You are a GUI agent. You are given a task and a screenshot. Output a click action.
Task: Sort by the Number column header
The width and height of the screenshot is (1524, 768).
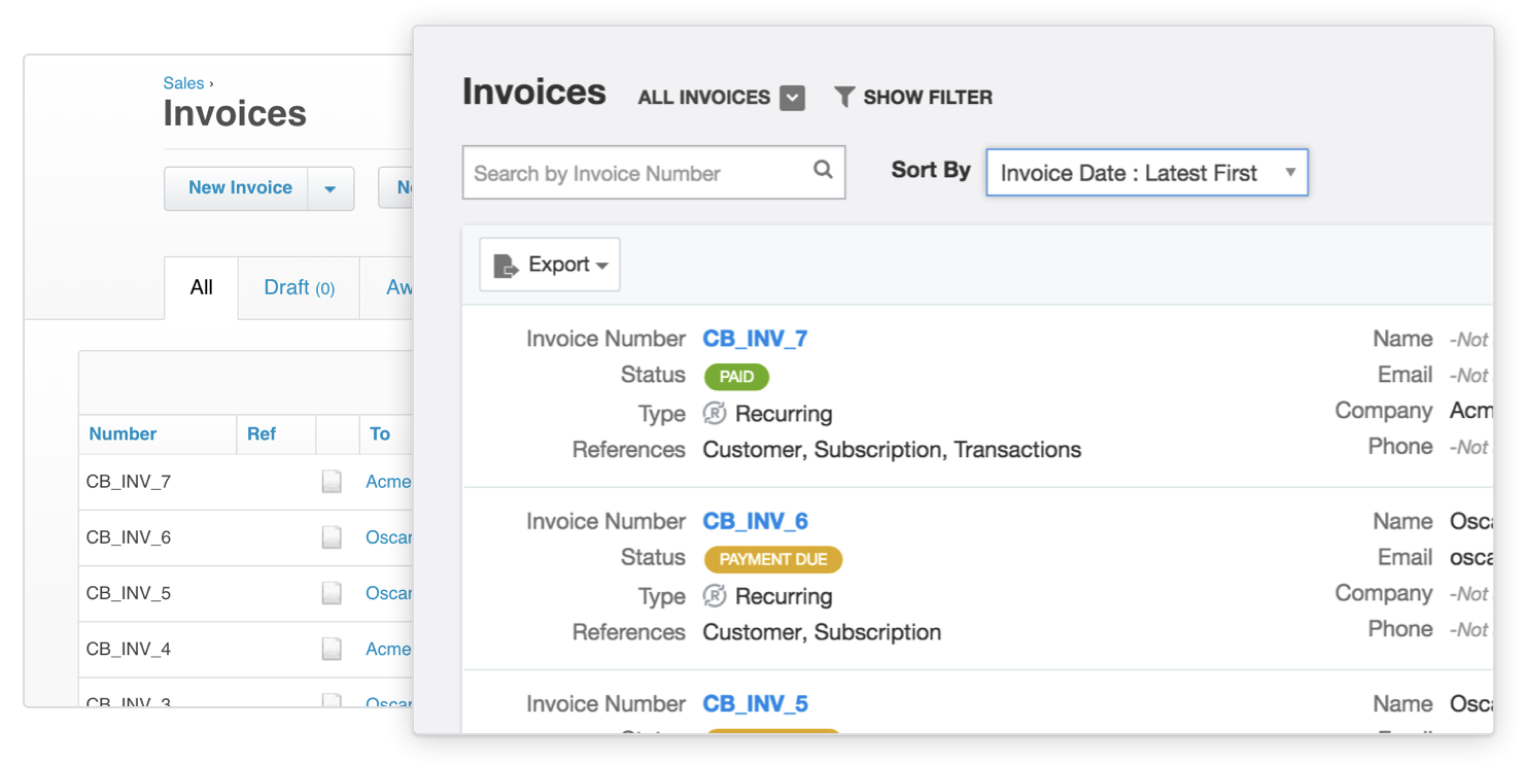coord(122,434)
